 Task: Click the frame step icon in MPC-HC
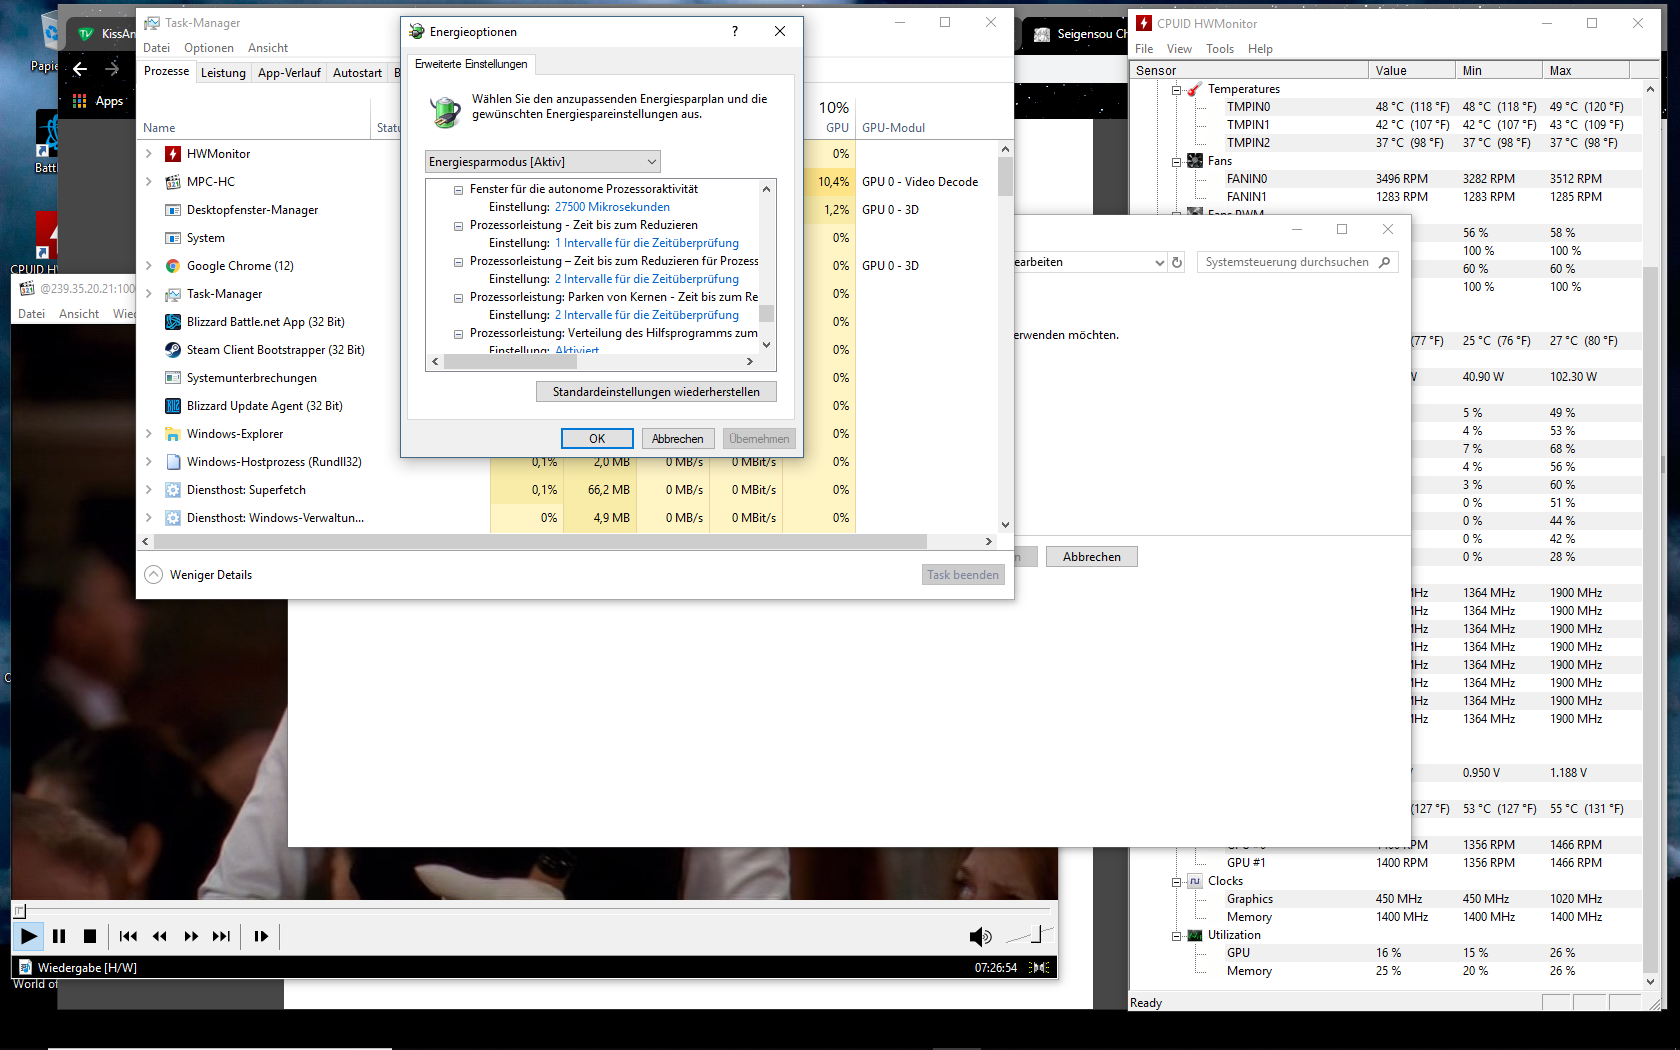(x=261, y=936)
